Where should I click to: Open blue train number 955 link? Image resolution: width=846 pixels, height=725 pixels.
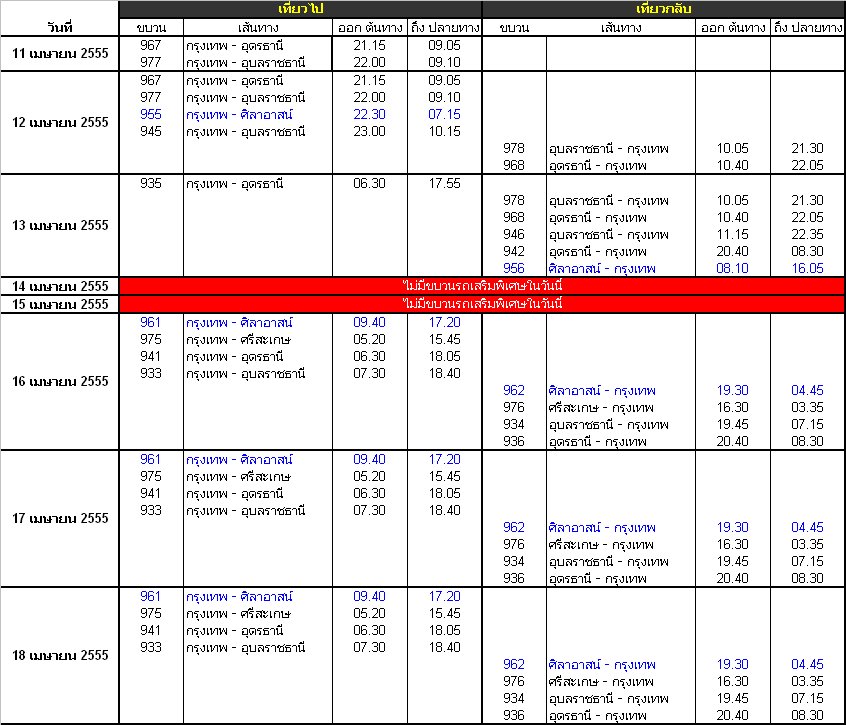(150, 114)
